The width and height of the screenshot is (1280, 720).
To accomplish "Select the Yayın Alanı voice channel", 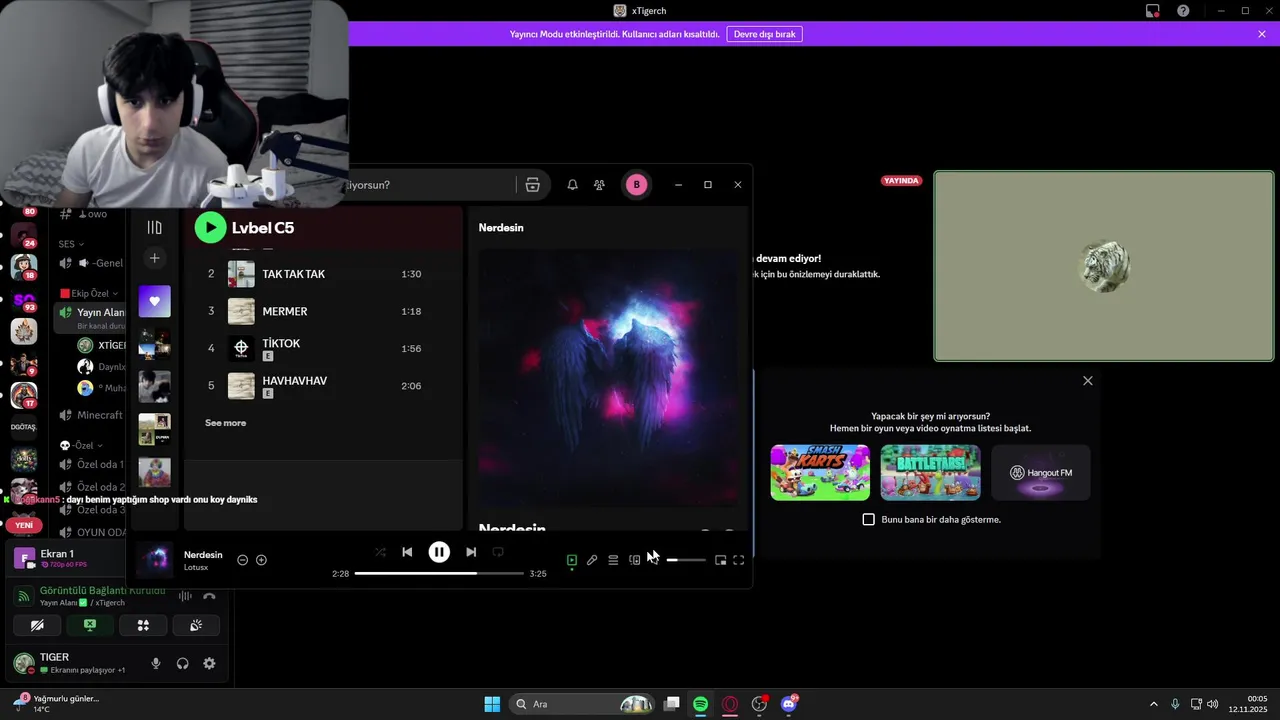I will [x=92, y=317].
